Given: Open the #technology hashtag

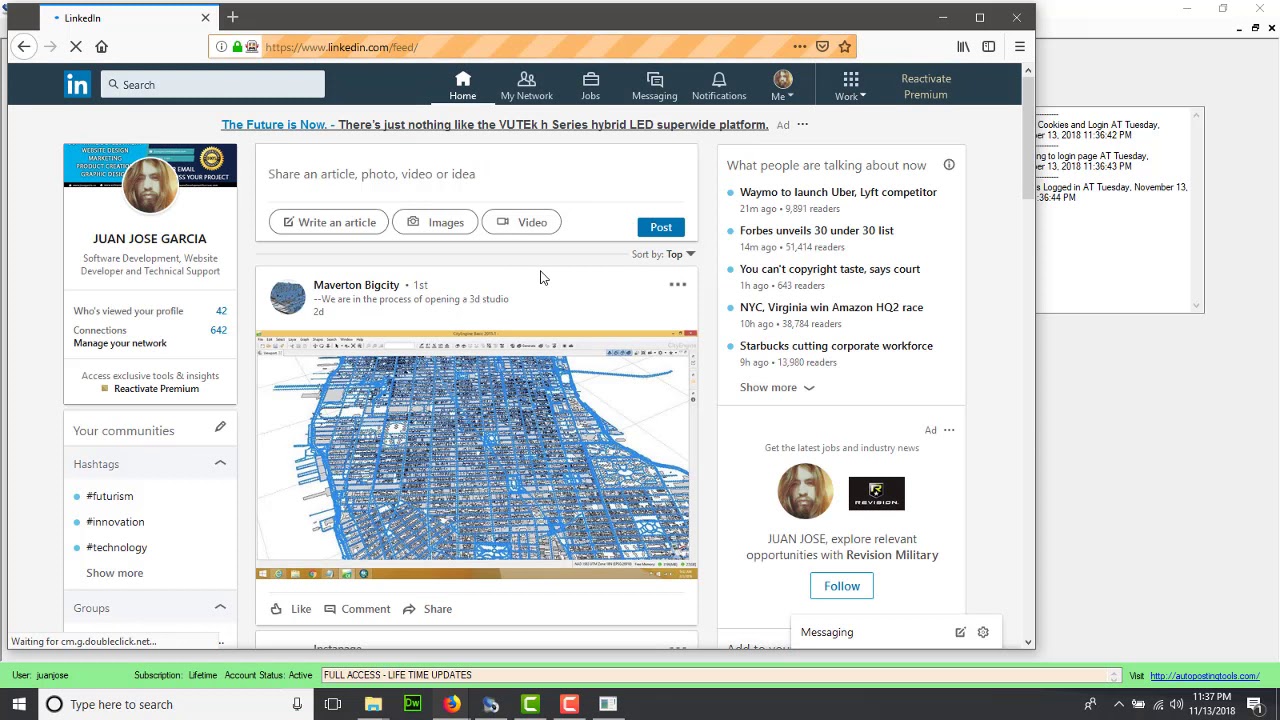Looking at the screenshot, I should point(116,548).
